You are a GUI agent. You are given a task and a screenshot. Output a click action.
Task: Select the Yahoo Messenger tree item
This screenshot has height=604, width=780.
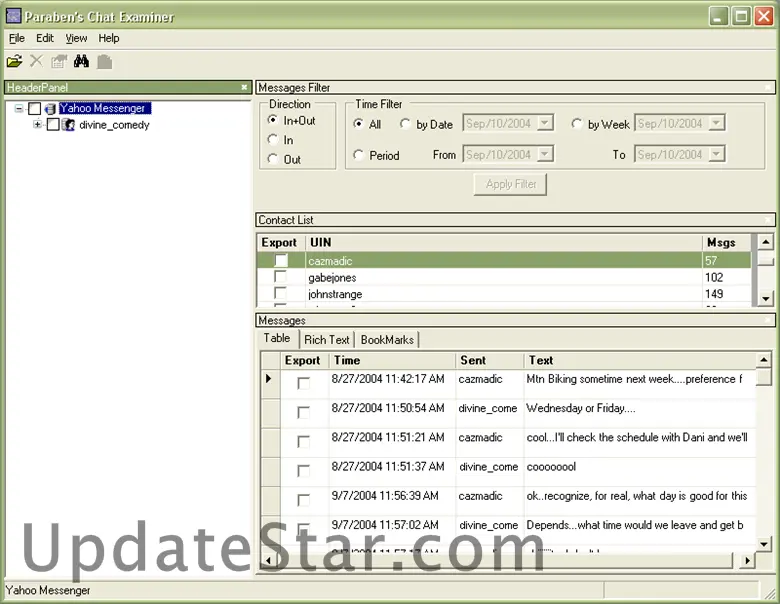click(x=104, y=108)
